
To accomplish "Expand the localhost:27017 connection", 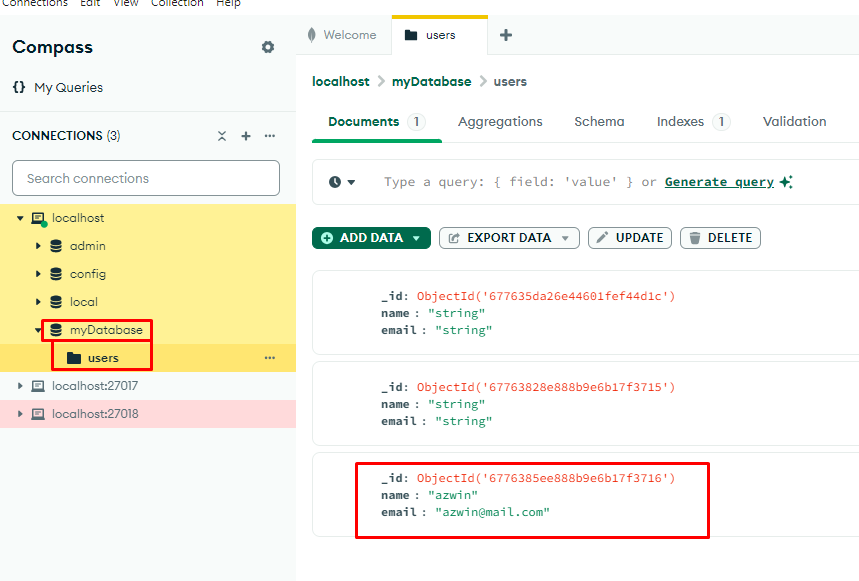I will click(x=20, y=386).
